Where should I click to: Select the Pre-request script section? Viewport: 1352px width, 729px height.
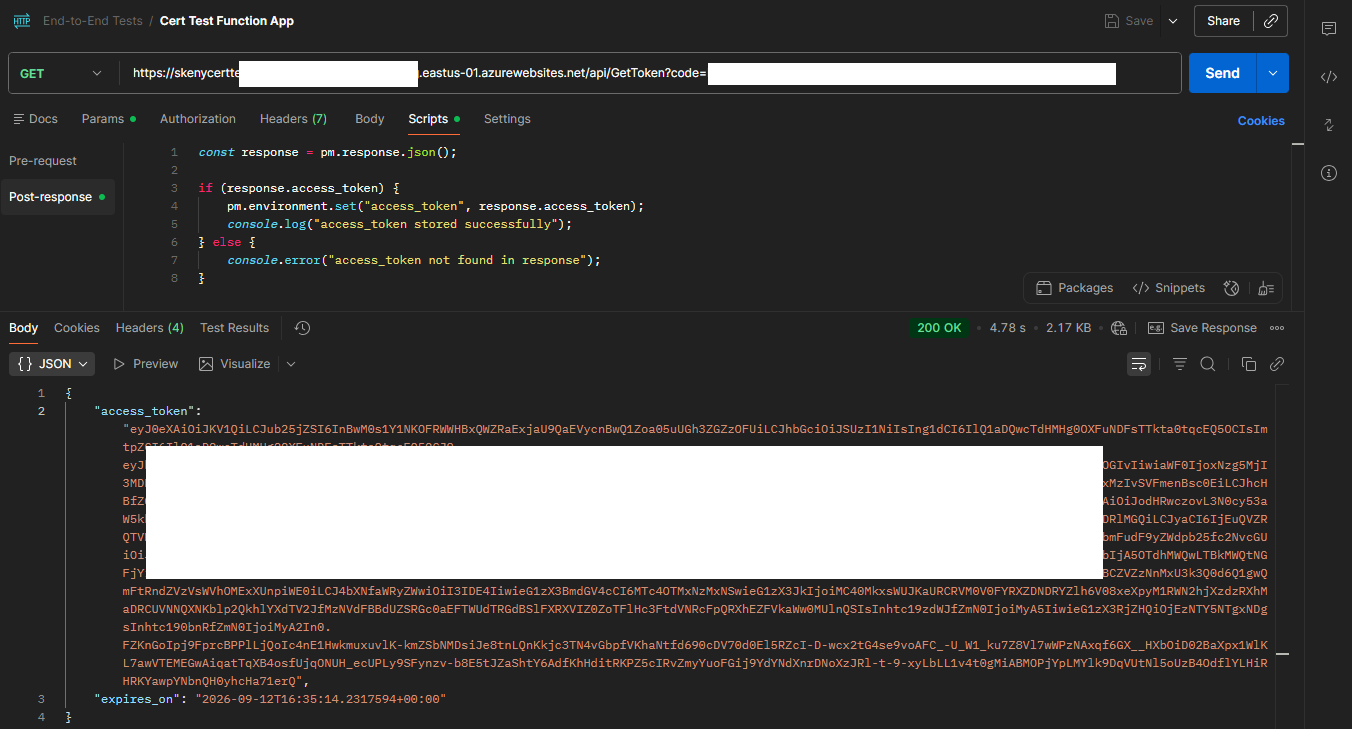(x=43, y=161)
